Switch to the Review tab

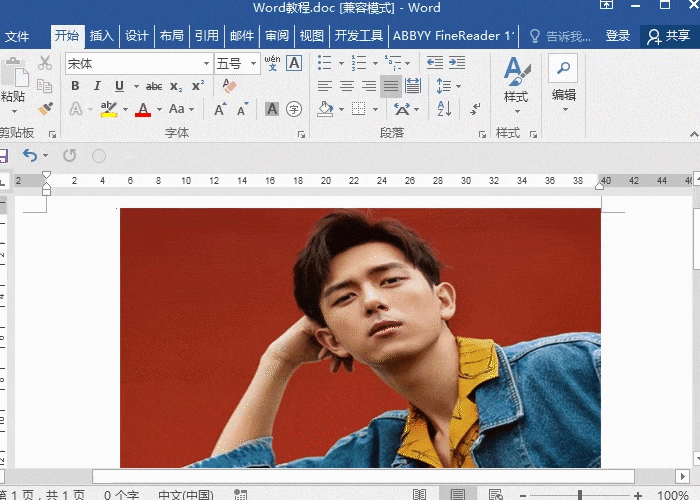(x=277, y=36)
